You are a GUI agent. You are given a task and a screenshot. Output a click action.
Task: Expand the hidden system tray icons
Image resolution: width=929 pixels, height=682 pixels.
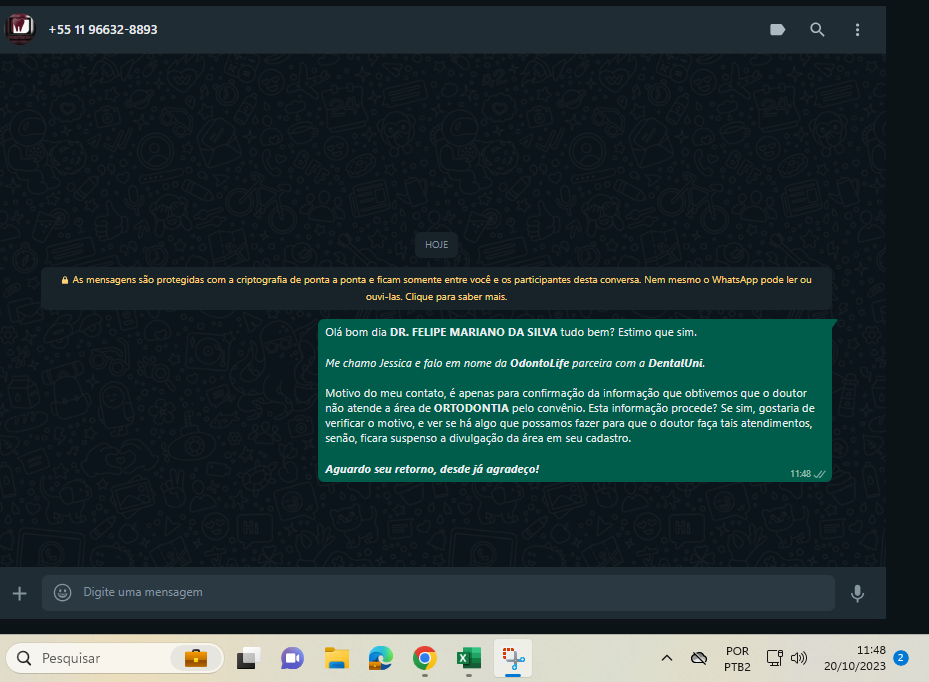(x=667, y=658)
